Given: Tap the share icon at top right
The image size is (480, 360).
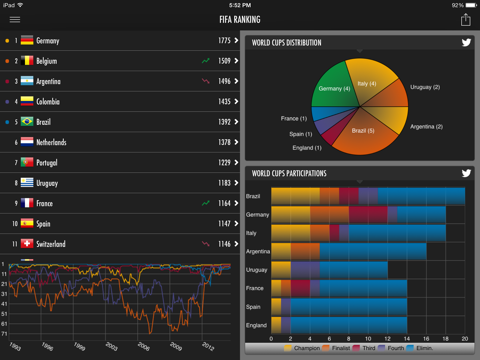Looking at the screenshot, I should (x=465, y=20).
